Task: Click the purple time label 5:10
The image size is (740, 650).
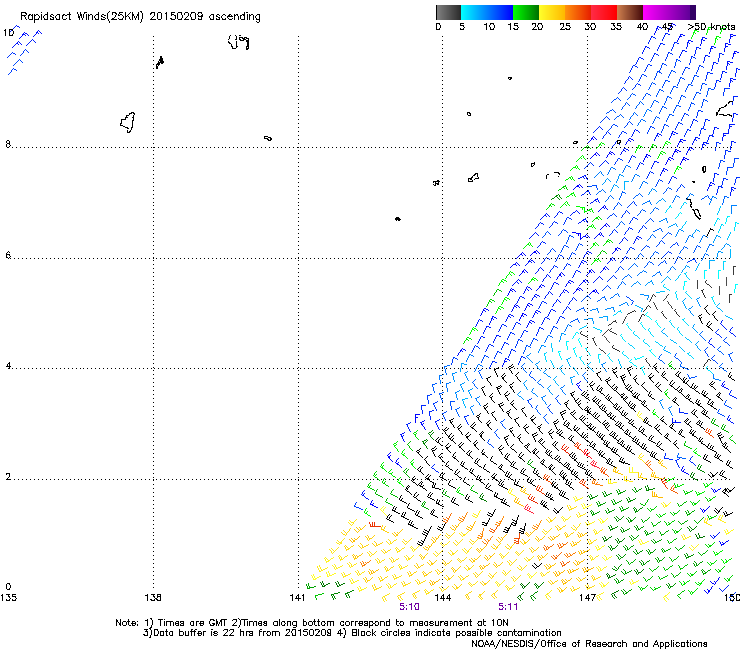Action: (x=409, y=607)
